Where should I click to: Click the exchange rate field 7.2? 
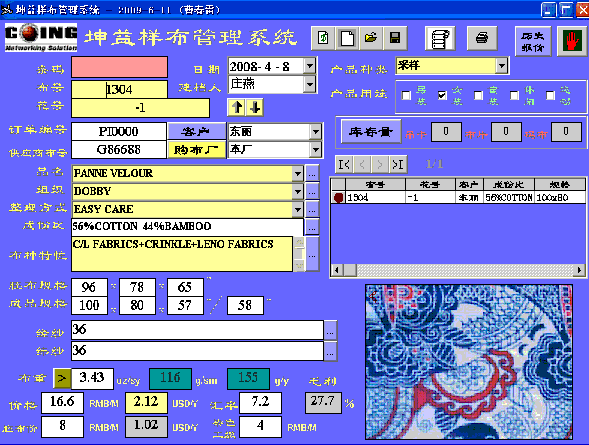tap(260, 402)
